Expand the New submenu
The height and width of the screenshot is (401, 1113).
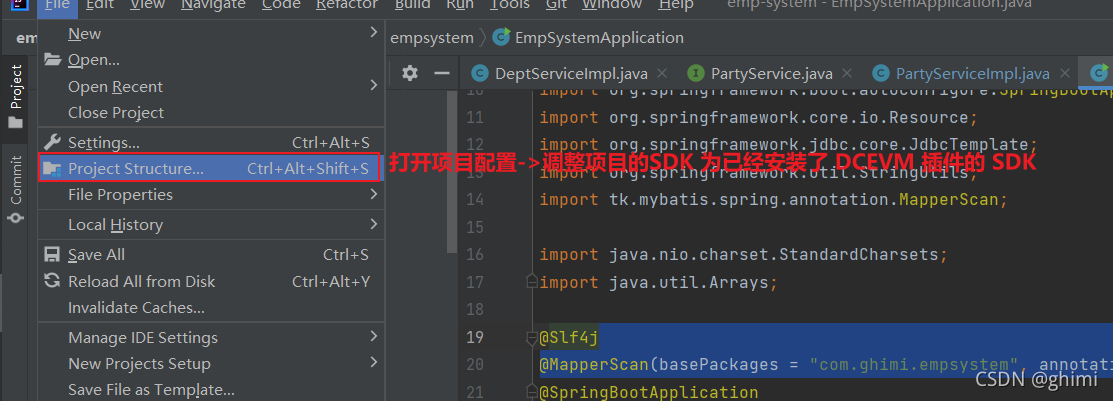pyautogui.click(x=211, y=33)
